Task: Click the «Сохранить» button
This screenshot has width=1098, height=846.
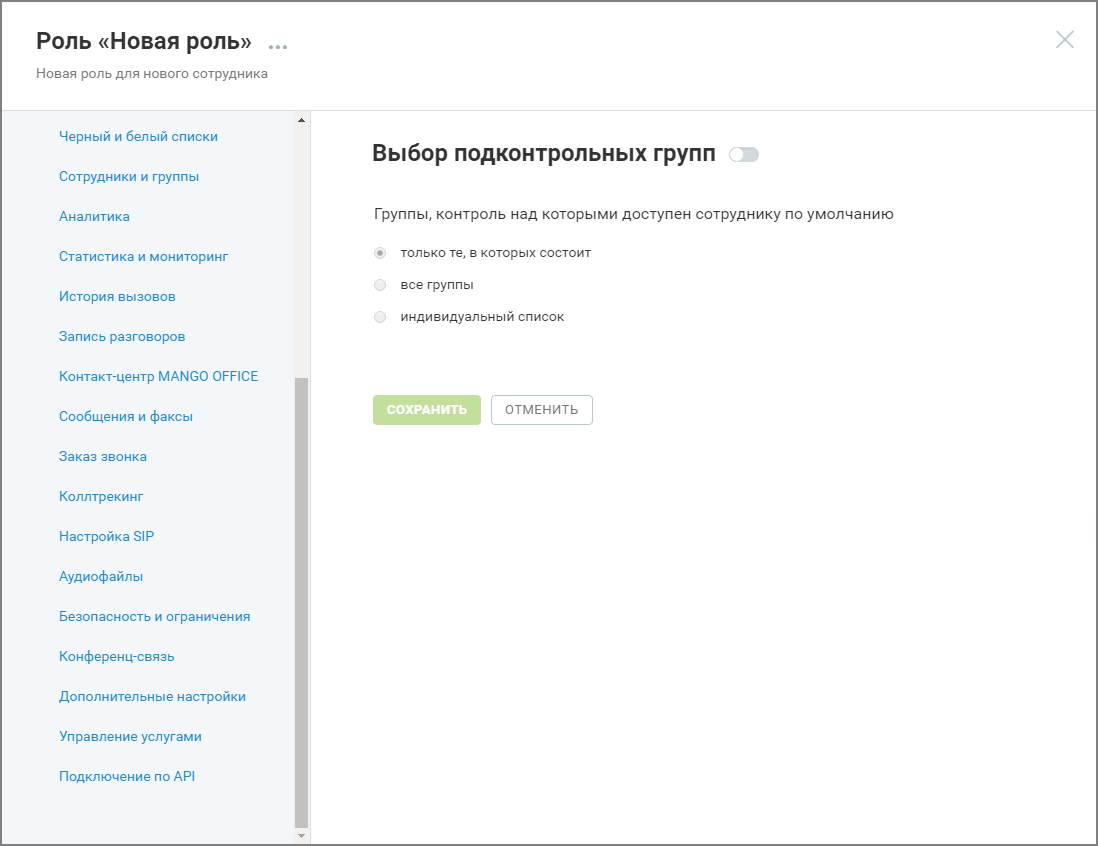Action: (426, 410)
